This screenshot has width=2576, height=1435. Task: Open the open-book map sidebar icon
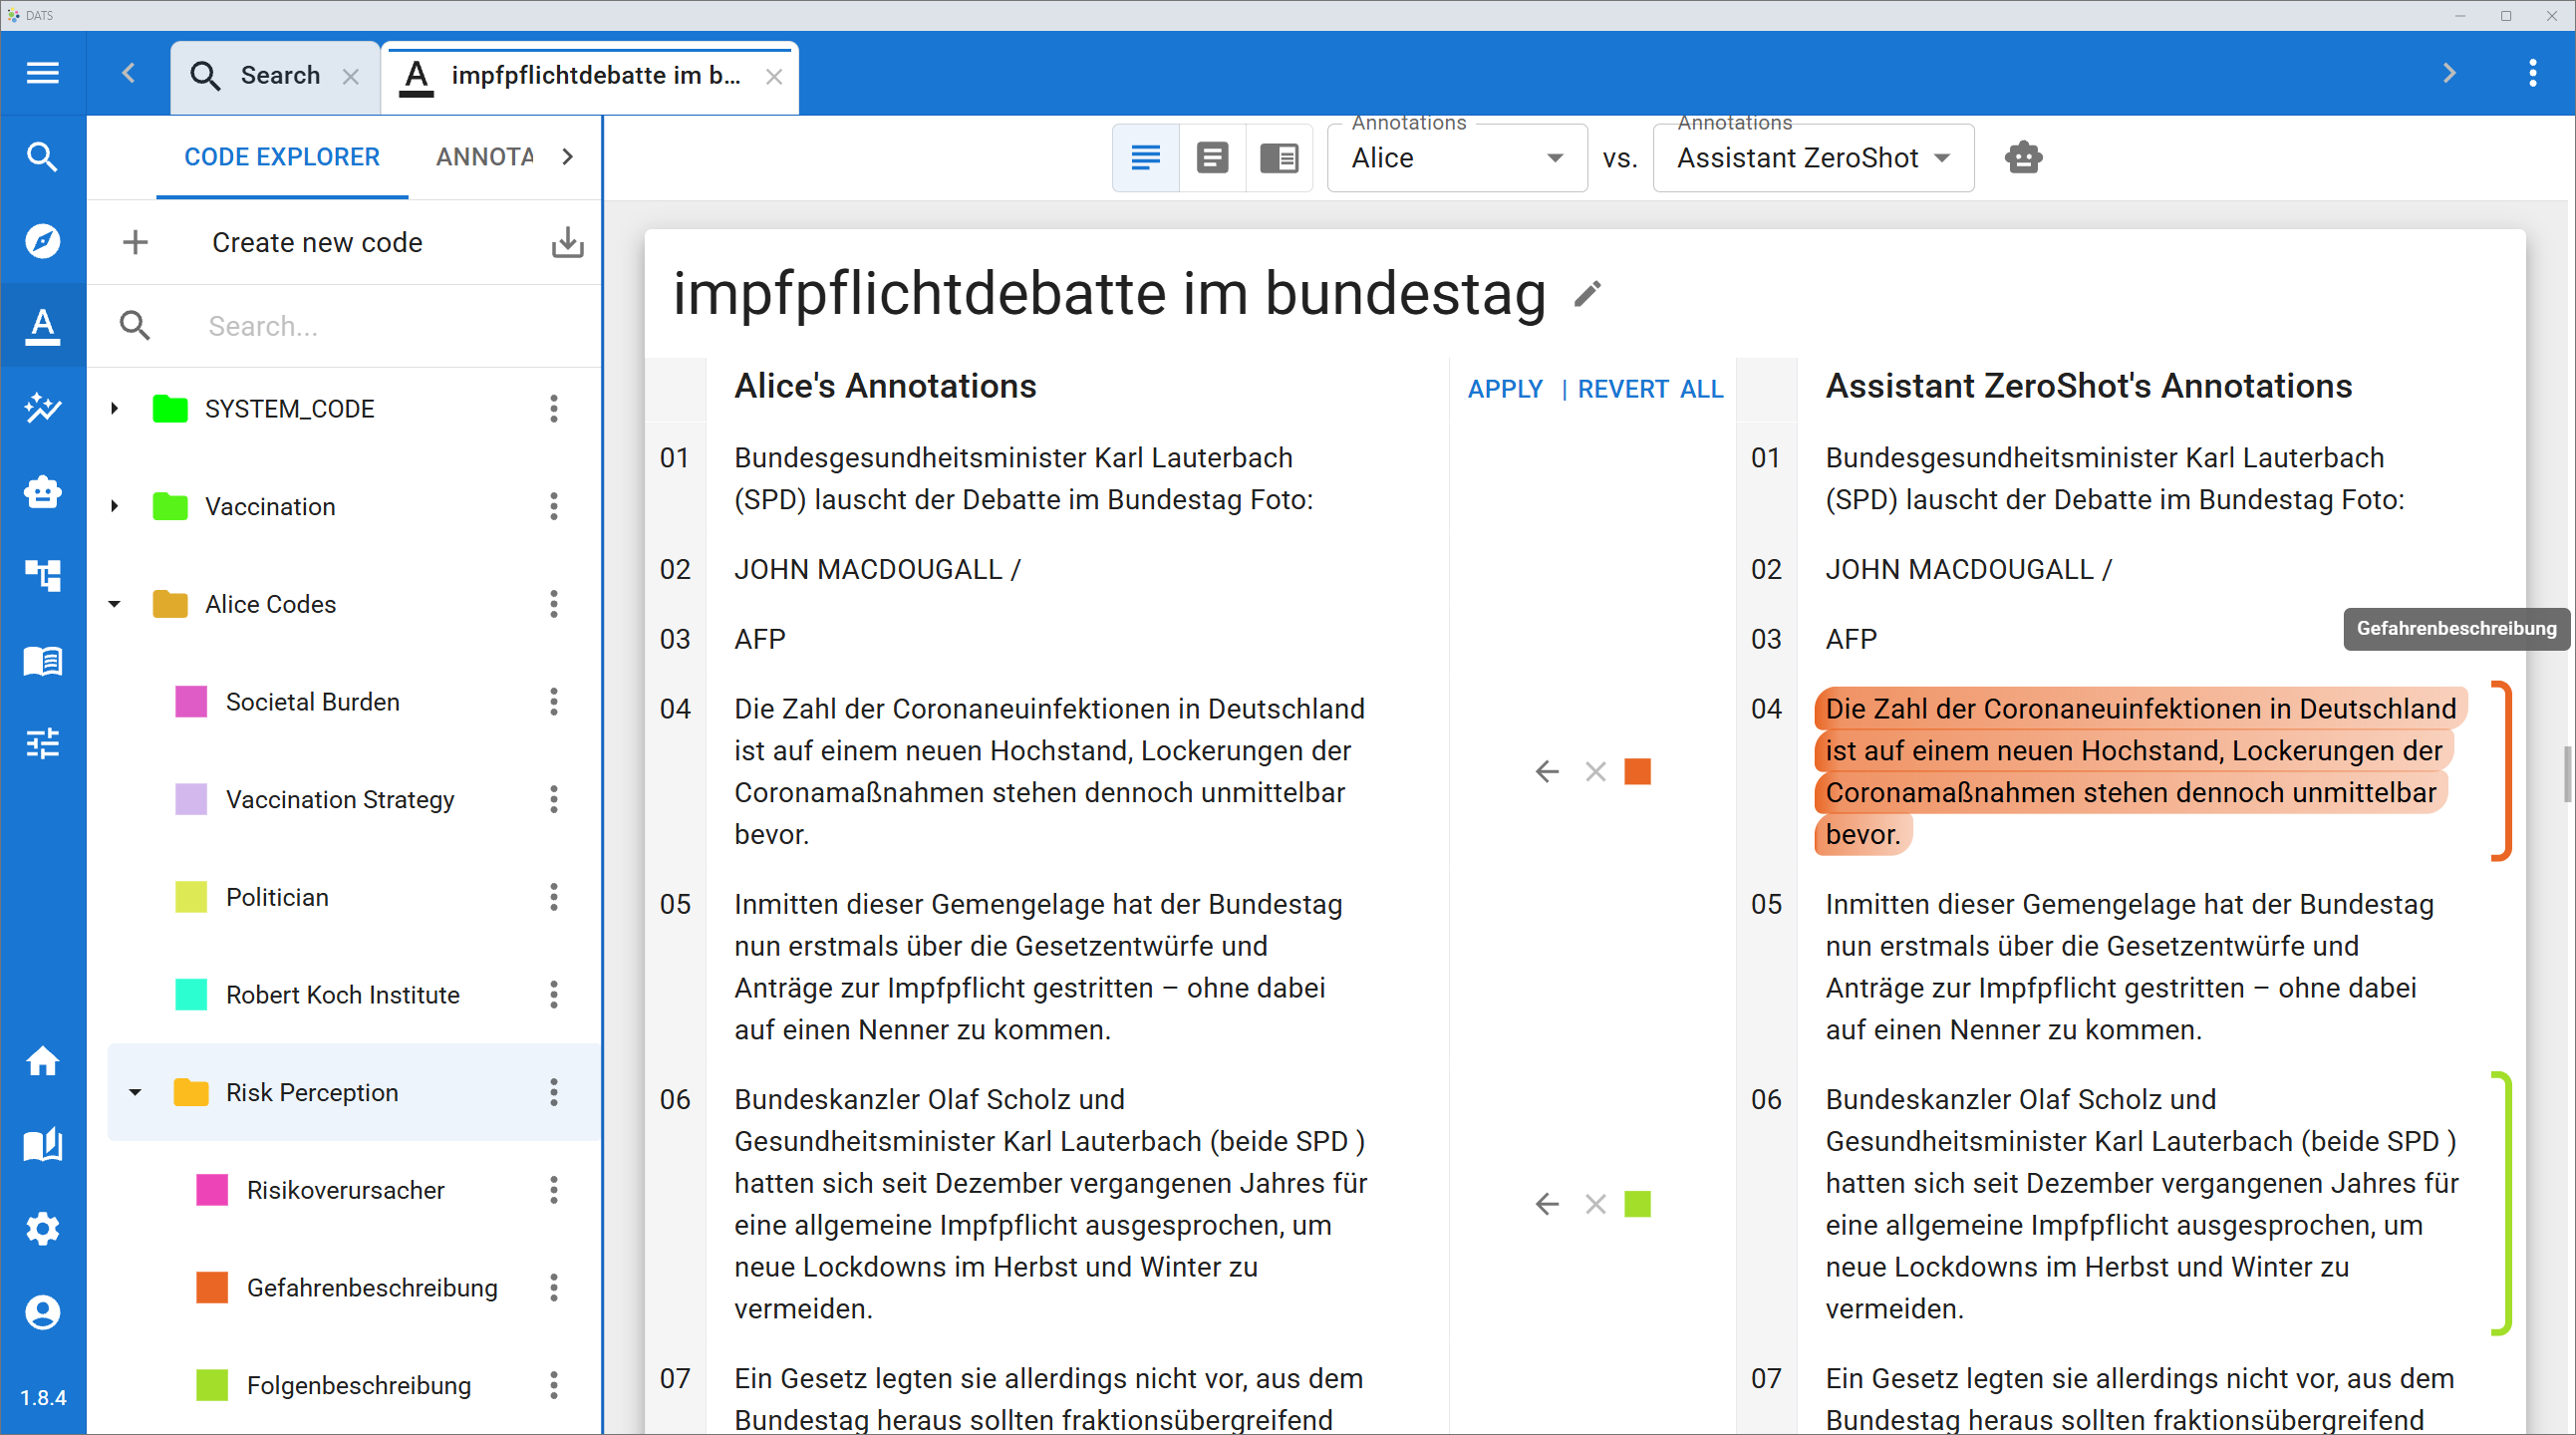click(x=42, y=1145)
